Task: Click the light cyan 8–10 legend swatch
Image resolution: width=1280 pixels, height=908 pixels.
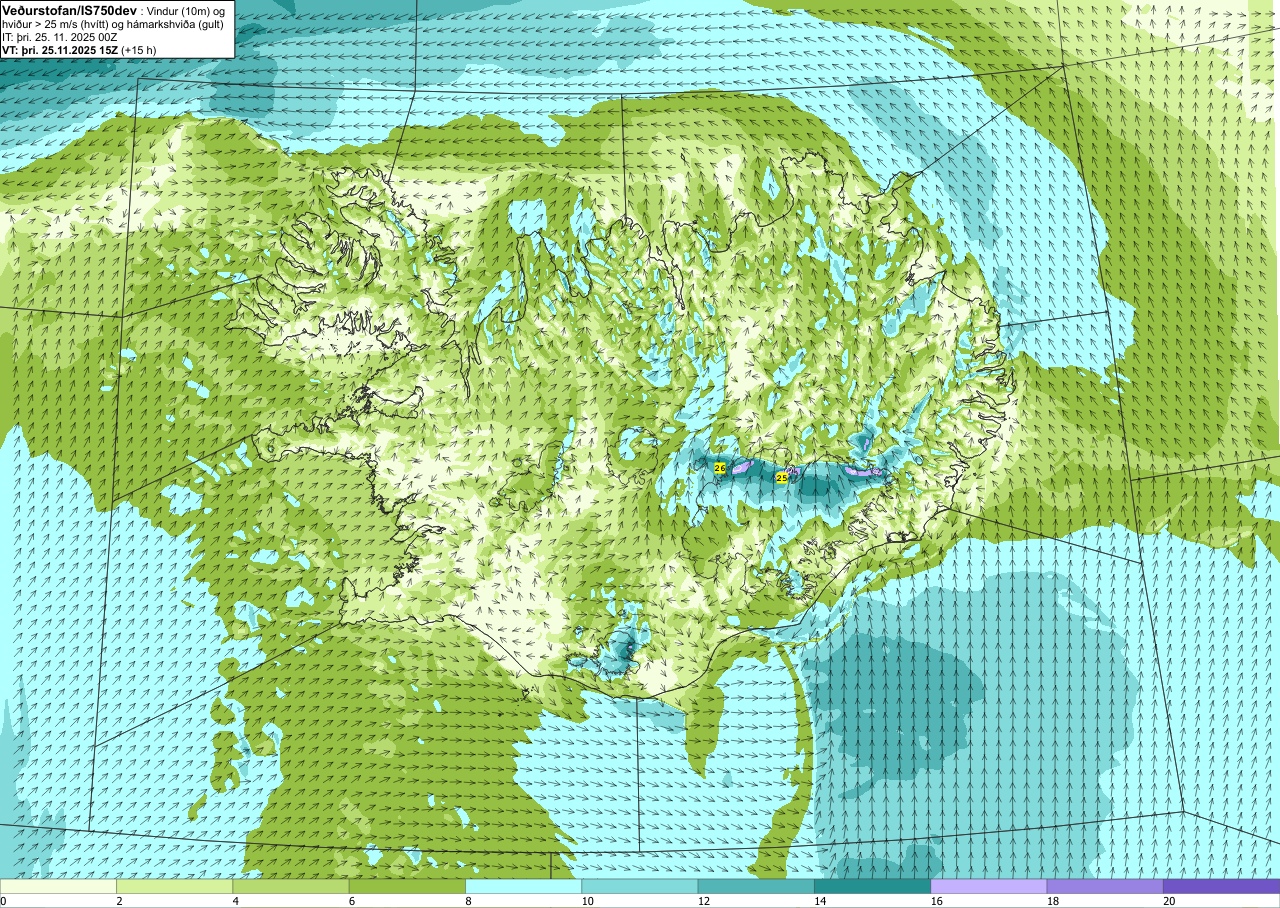Action: coord(523,886)
